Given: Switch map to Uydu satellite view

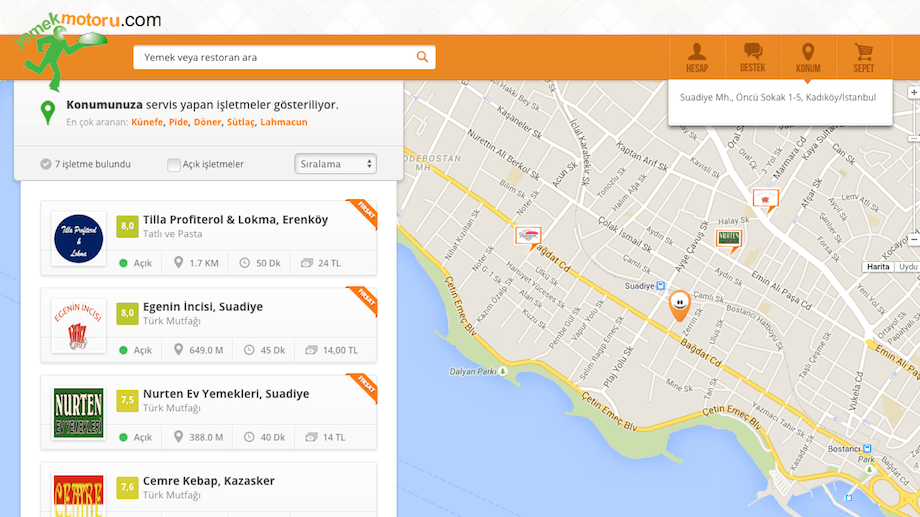Looking at the screenshot, I should (x=907, y=266).
